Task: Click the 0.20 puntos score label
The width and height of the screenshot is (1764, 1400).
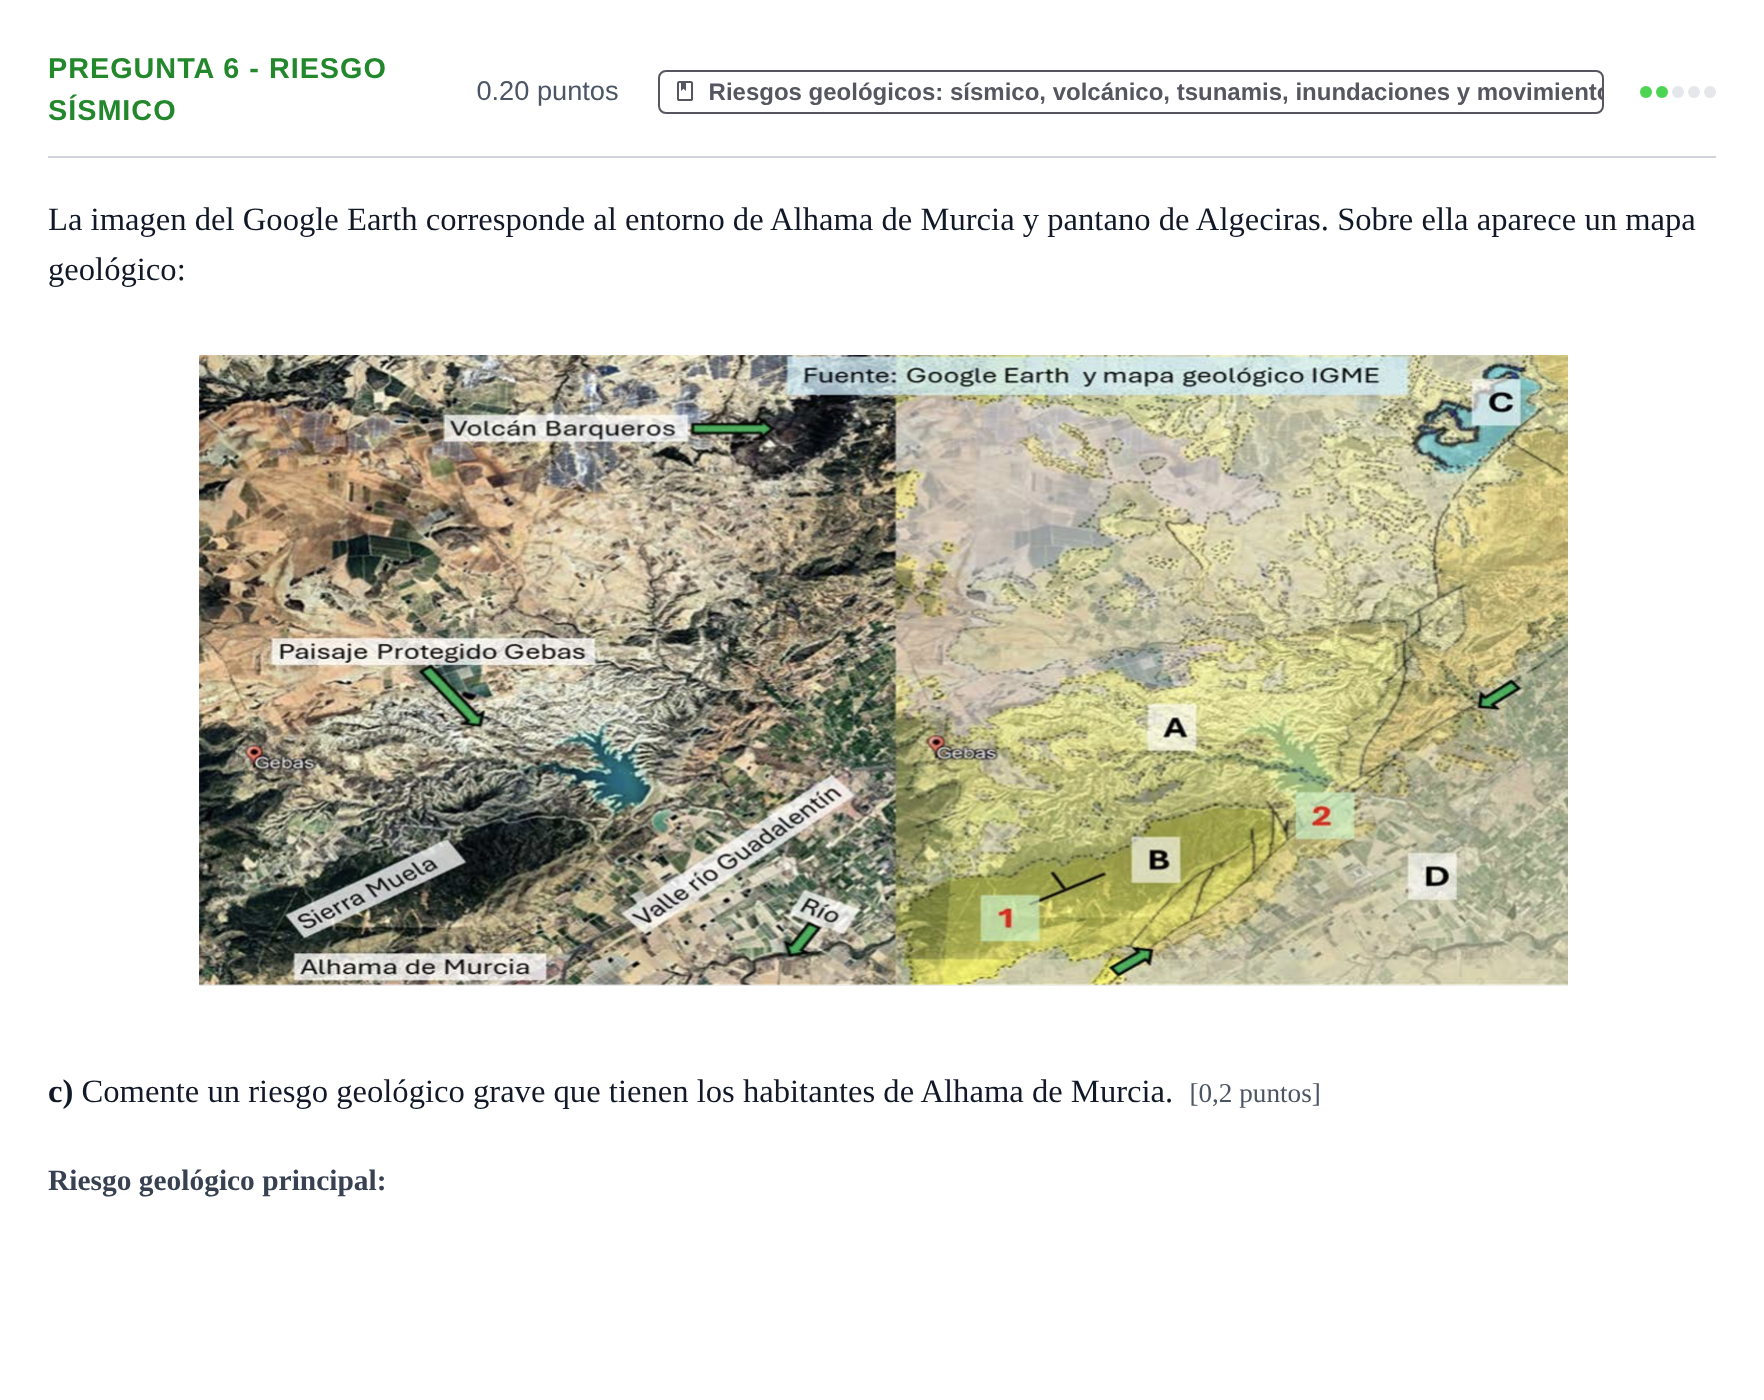Action: point(547,91)
